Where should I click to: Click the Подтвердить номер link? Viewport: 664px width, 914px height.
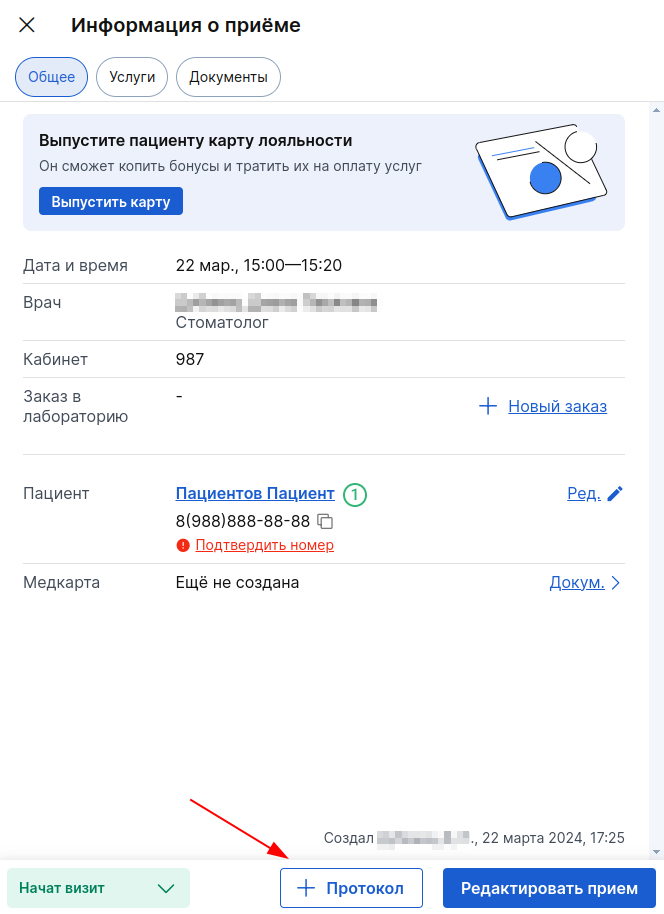tap(264, 545)
